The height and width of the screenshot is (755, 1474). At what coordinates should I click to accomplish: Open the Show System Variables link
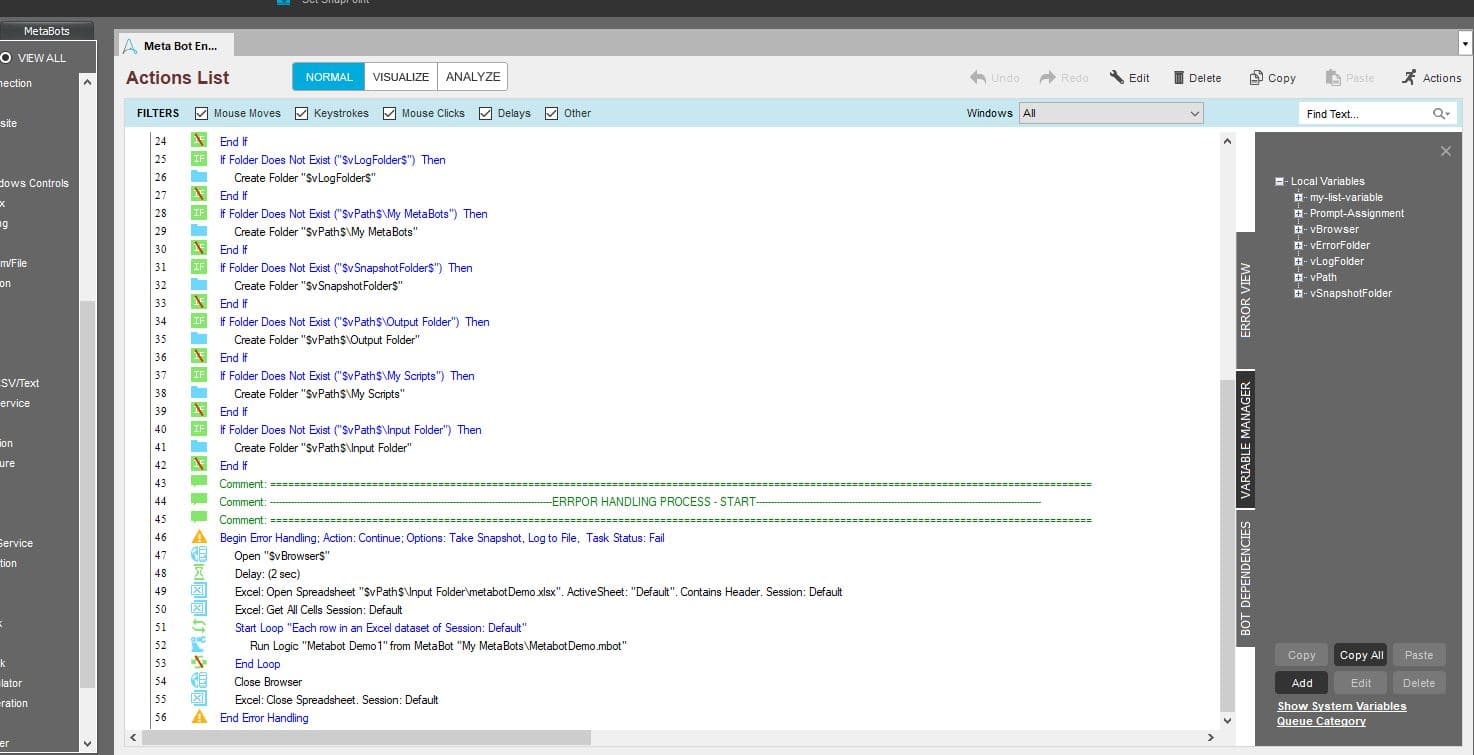click(1342, 706)
